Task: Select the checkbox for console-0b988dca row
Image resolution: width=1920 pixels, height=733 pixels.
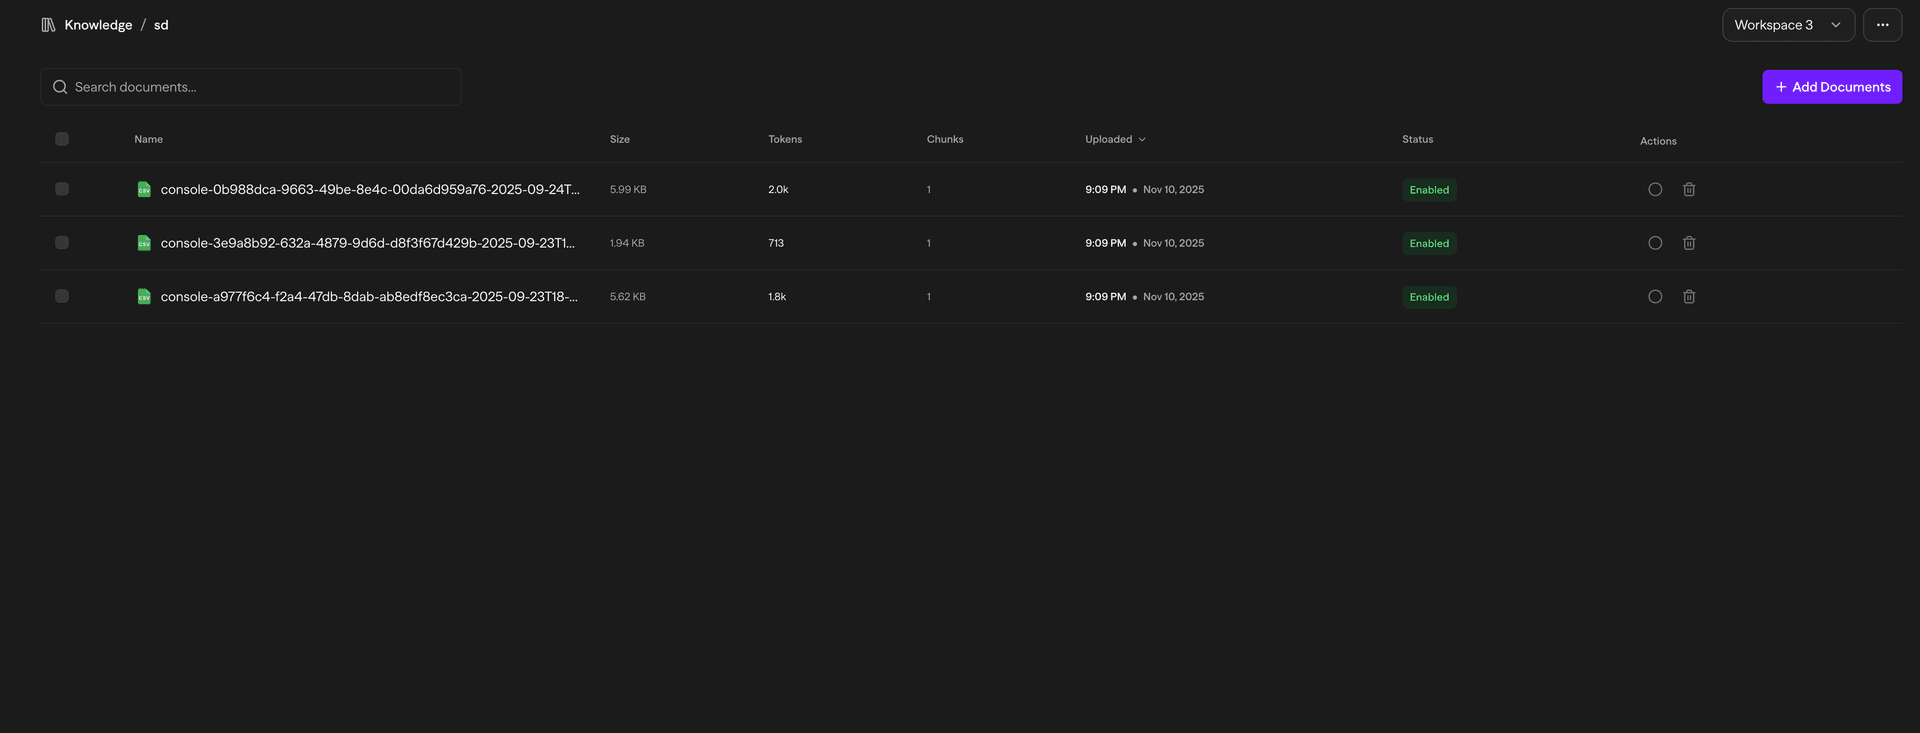Action: 62,189
